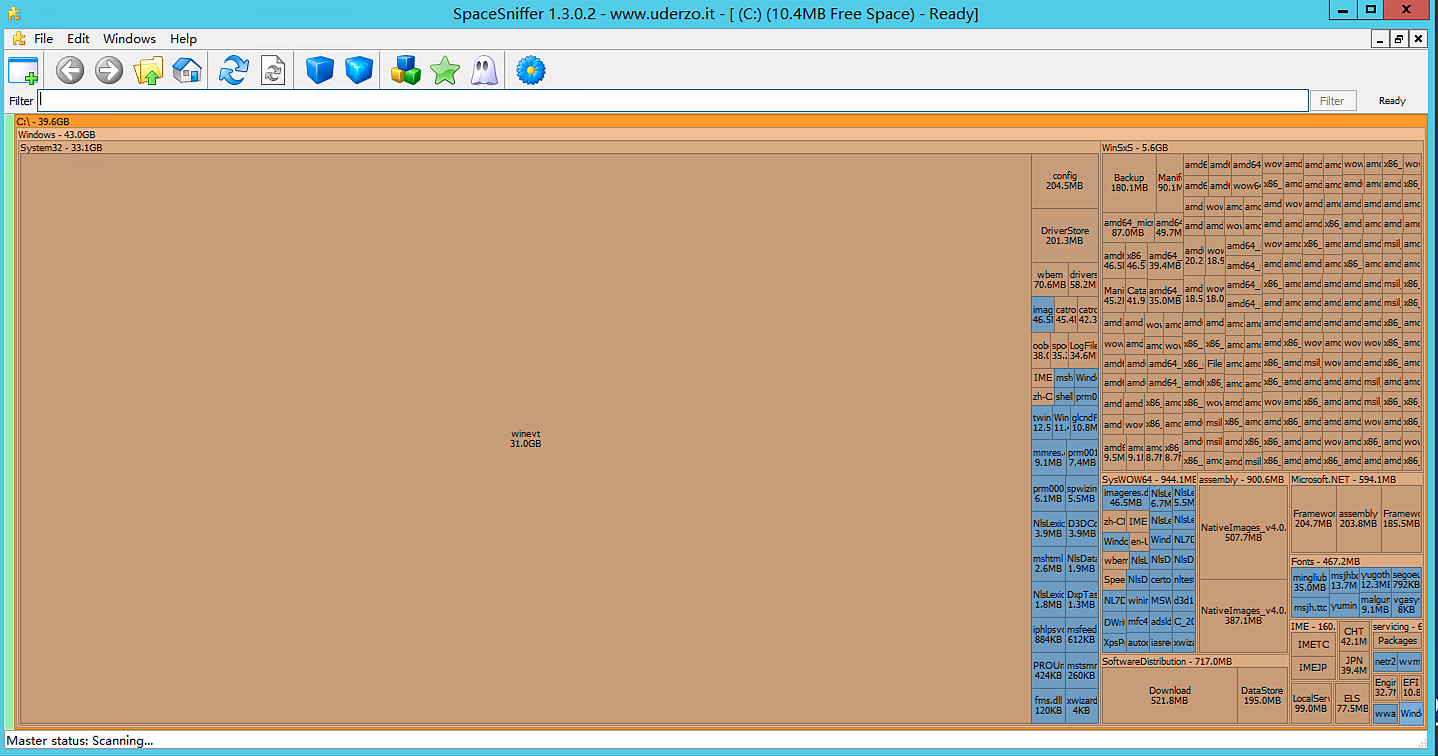
Task: Start a rescan with blue arrows icon
Action: click(233, 71)
